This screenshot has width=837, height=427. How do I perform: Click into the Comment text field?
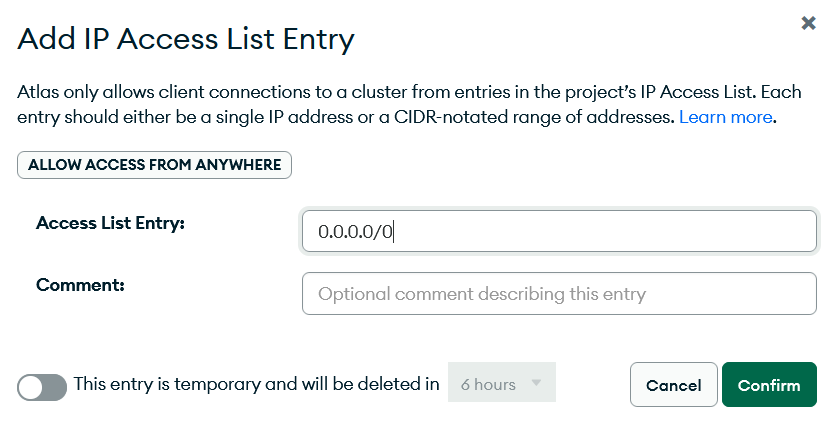559,294
